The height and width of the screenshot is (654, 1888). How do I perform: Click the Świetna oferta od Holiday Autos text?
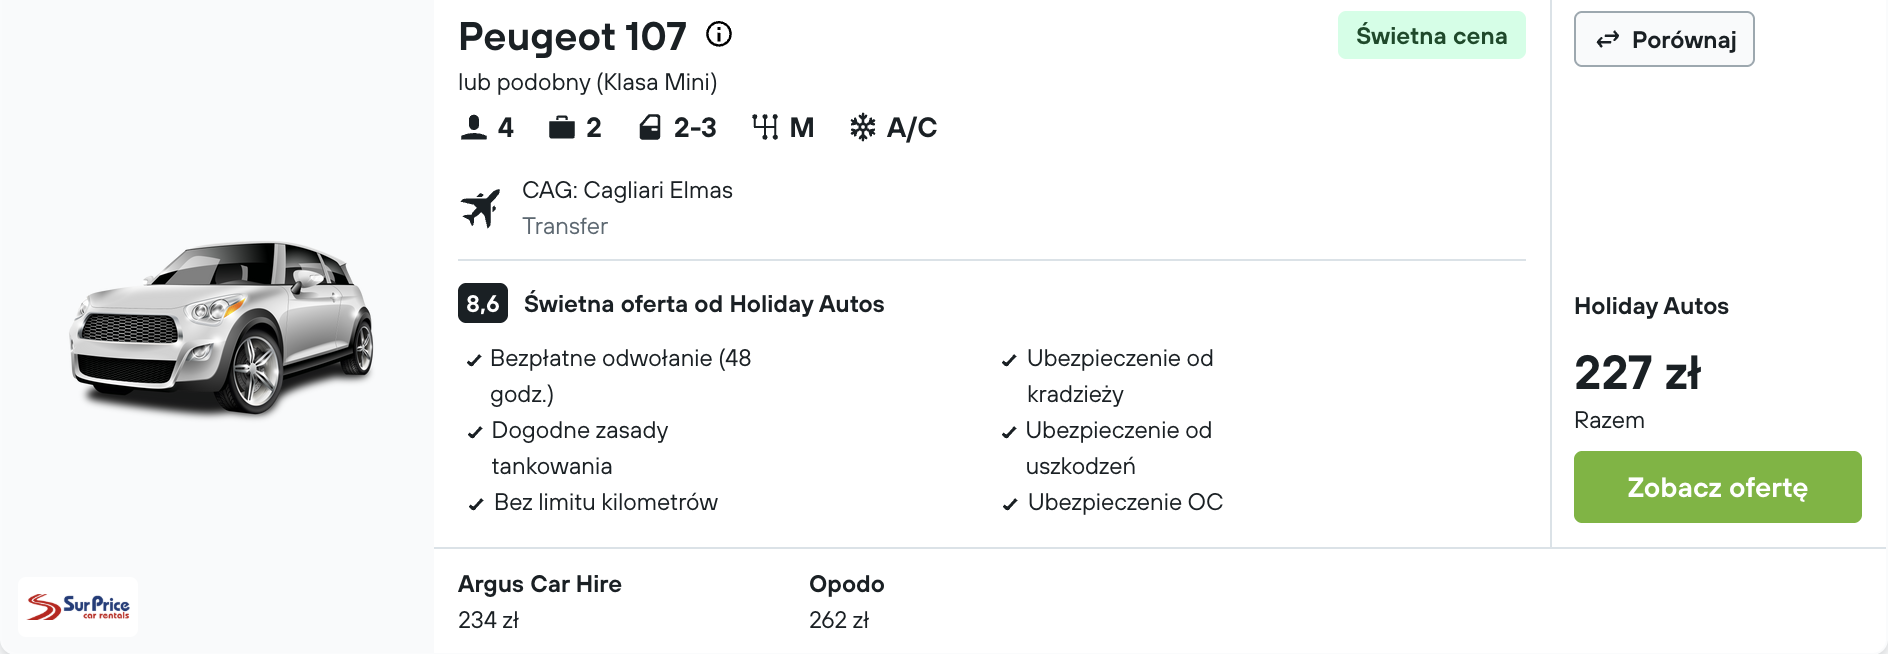704,304
